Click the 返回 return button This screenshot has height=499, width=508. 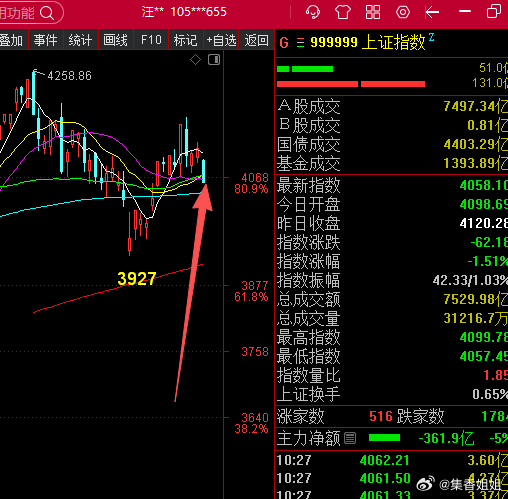[x=256, y=40]
